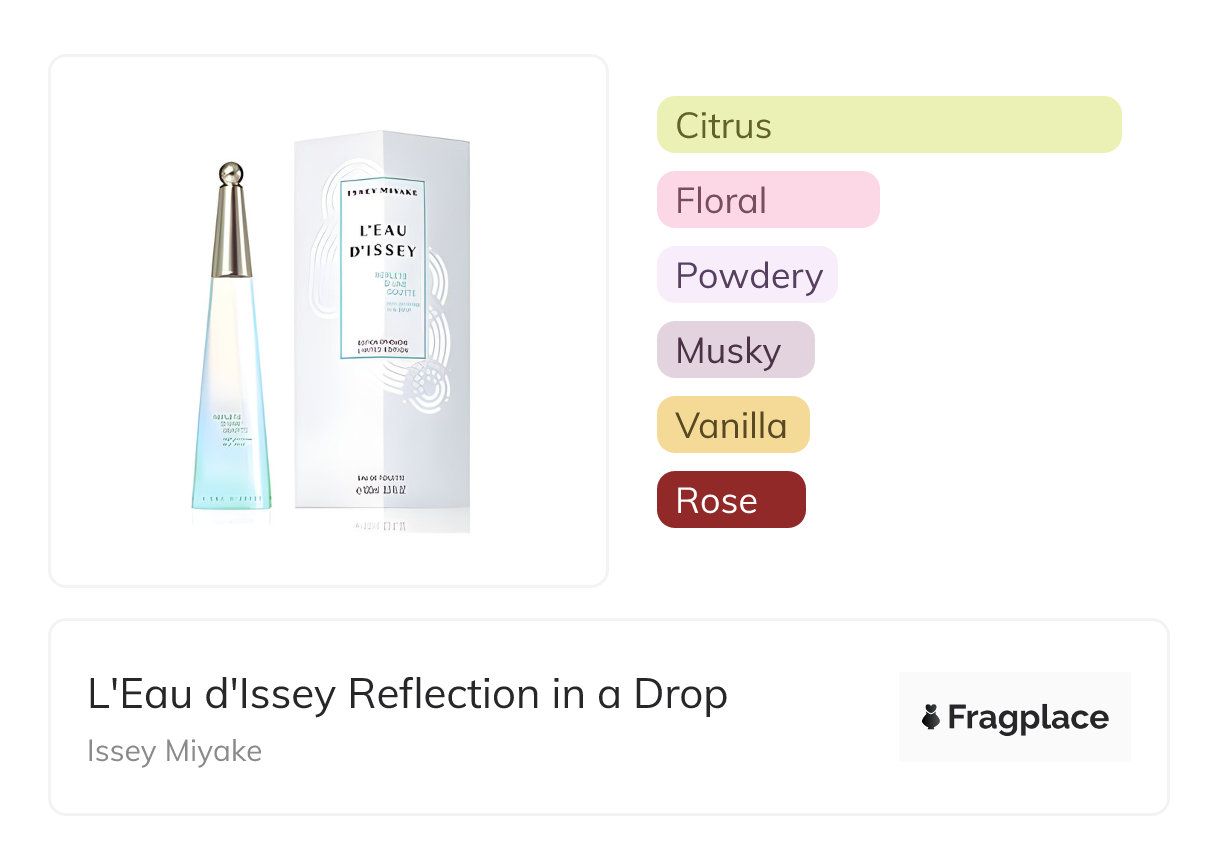The image size is (1218, 864).
Task: Click the L'EAU D'ISSEY label on the box
Action: (383, 241)
